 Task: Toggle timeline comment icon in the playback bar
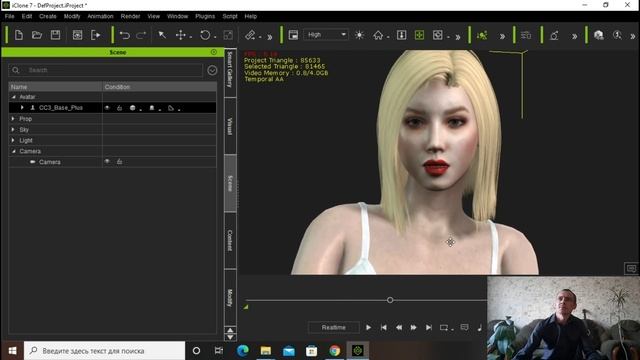[464, 327]
